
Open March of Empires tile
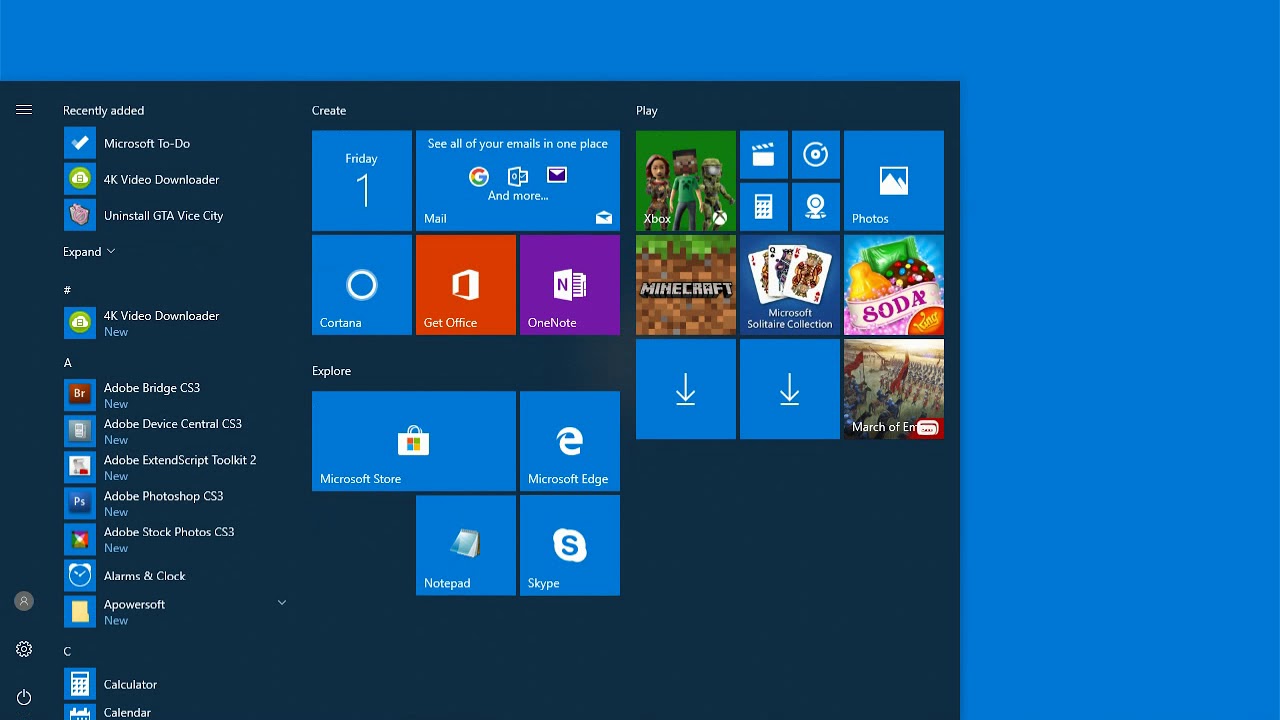click(x=894, y=389)
